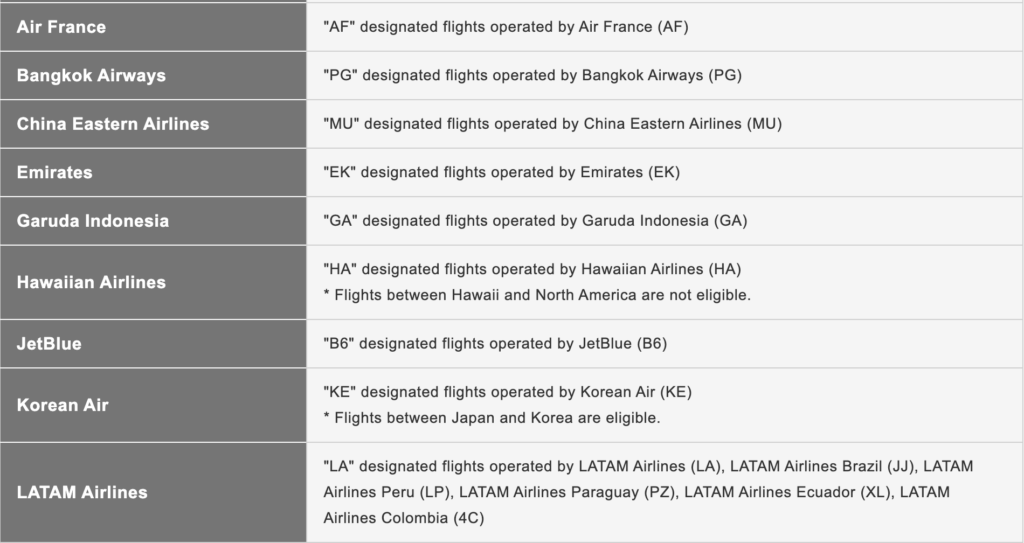Click the China Eastern Airlines header cell
1024x543 pixels.
(113, 124)
